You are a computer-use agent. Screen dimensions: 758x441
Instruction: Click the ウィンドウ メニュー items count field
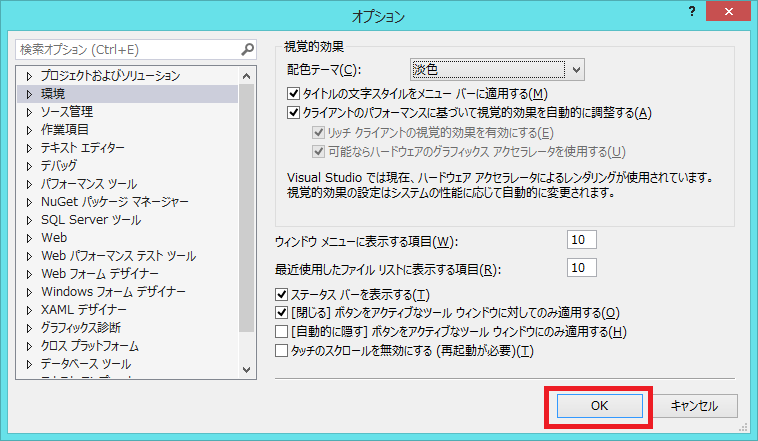click(x=582, y=240)
